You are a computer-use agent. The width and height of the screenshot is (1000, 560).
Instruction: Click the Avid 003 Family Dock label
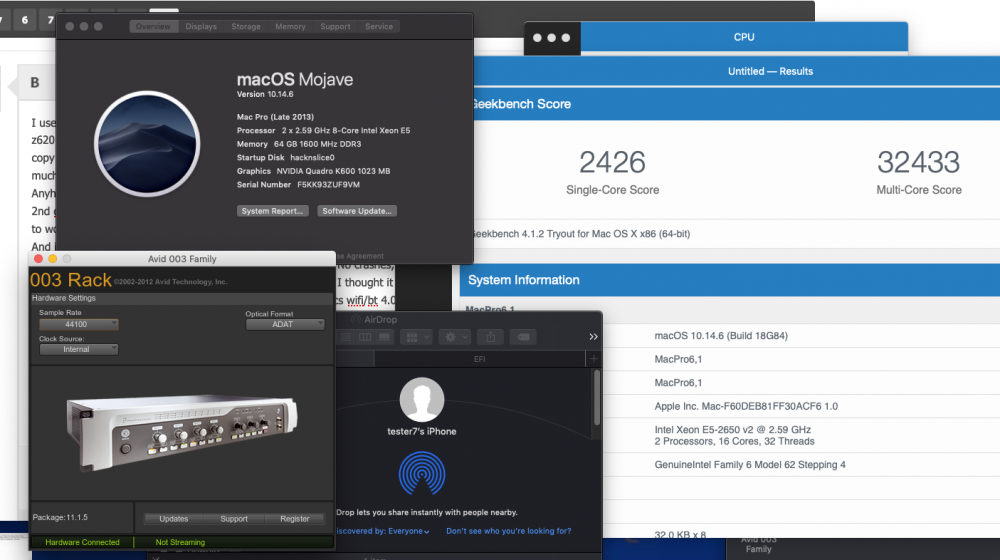click(x=758, y=545)
